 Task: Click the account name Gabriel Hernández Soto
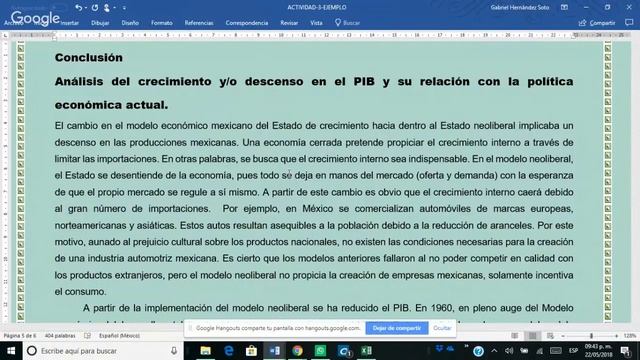point(520,7)
